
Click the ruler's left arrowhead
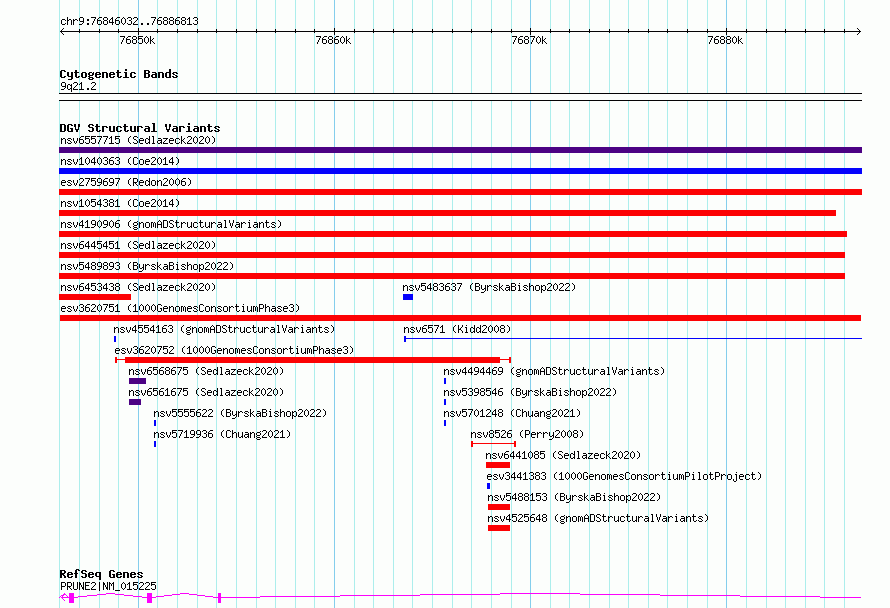[62, 32]
